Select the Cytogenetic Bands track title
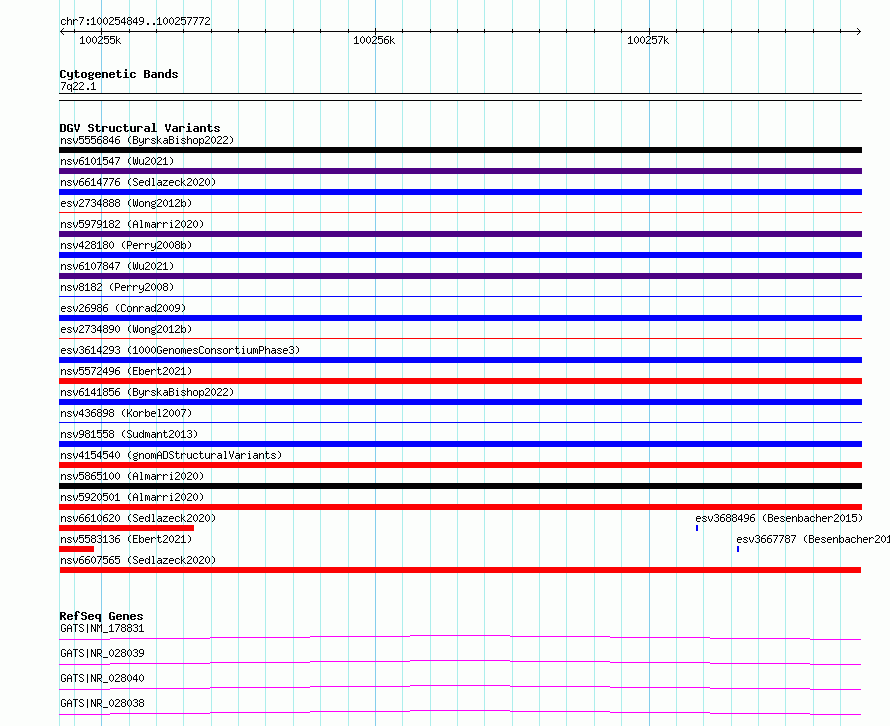This screenshot has width=890, height=726. click(x=119, y=74)
